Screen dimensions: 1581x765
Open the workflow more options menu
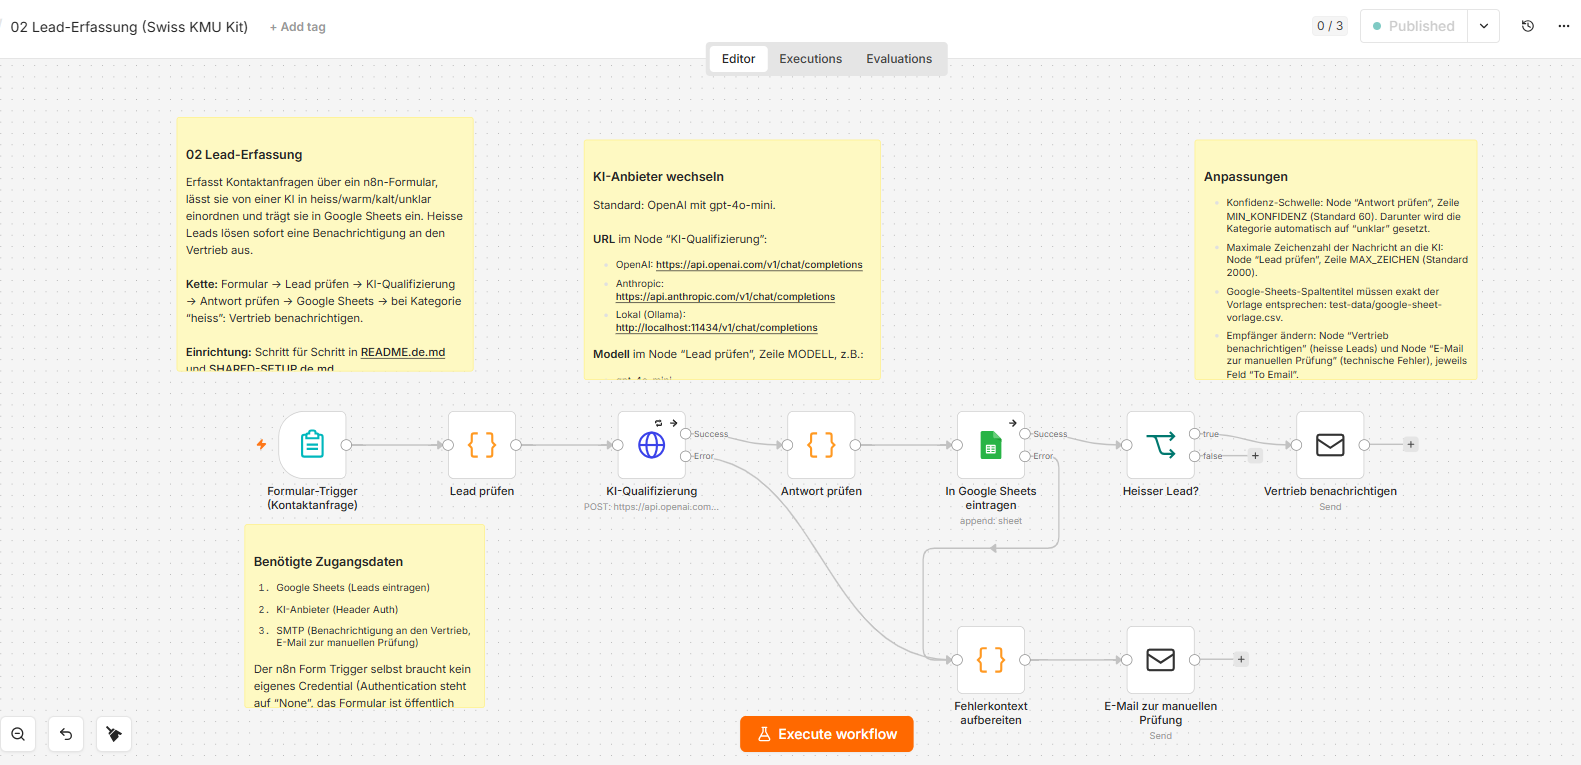[x=1564, y=26]
